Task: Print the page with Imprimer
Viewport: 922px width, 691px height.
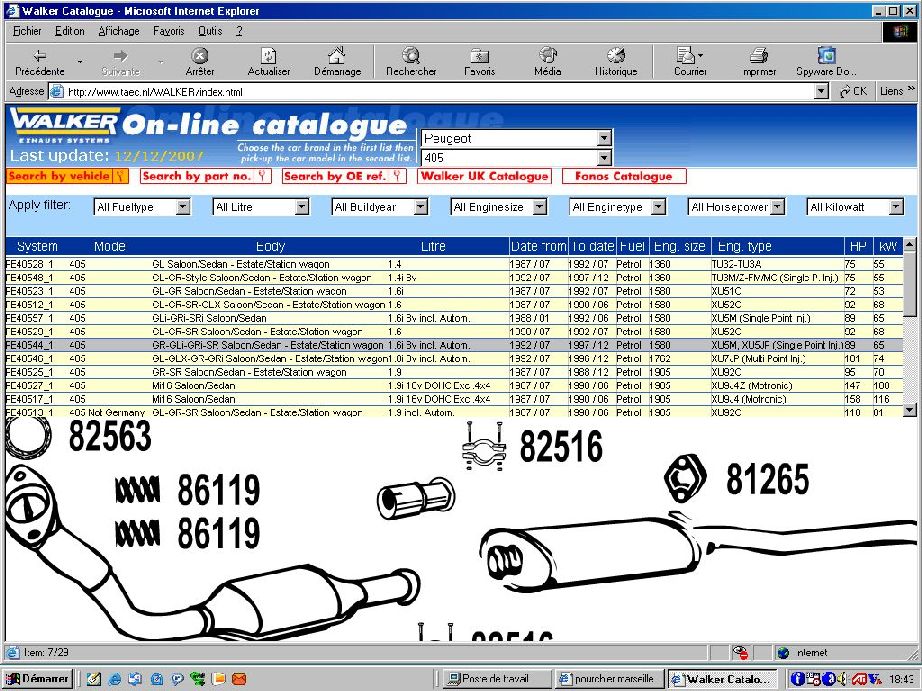Action: pos(759,61)
